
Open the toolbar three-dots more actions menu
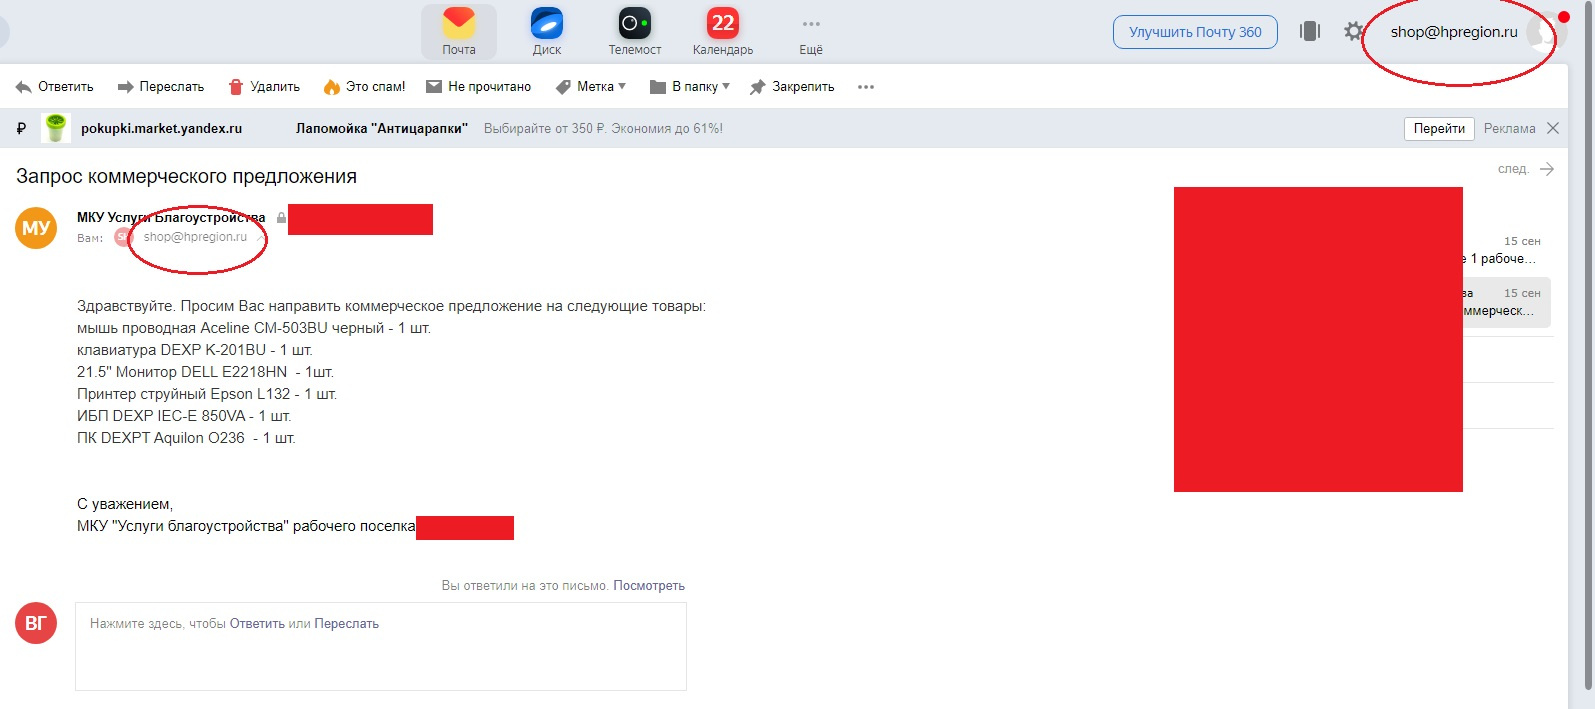(866, 87)
